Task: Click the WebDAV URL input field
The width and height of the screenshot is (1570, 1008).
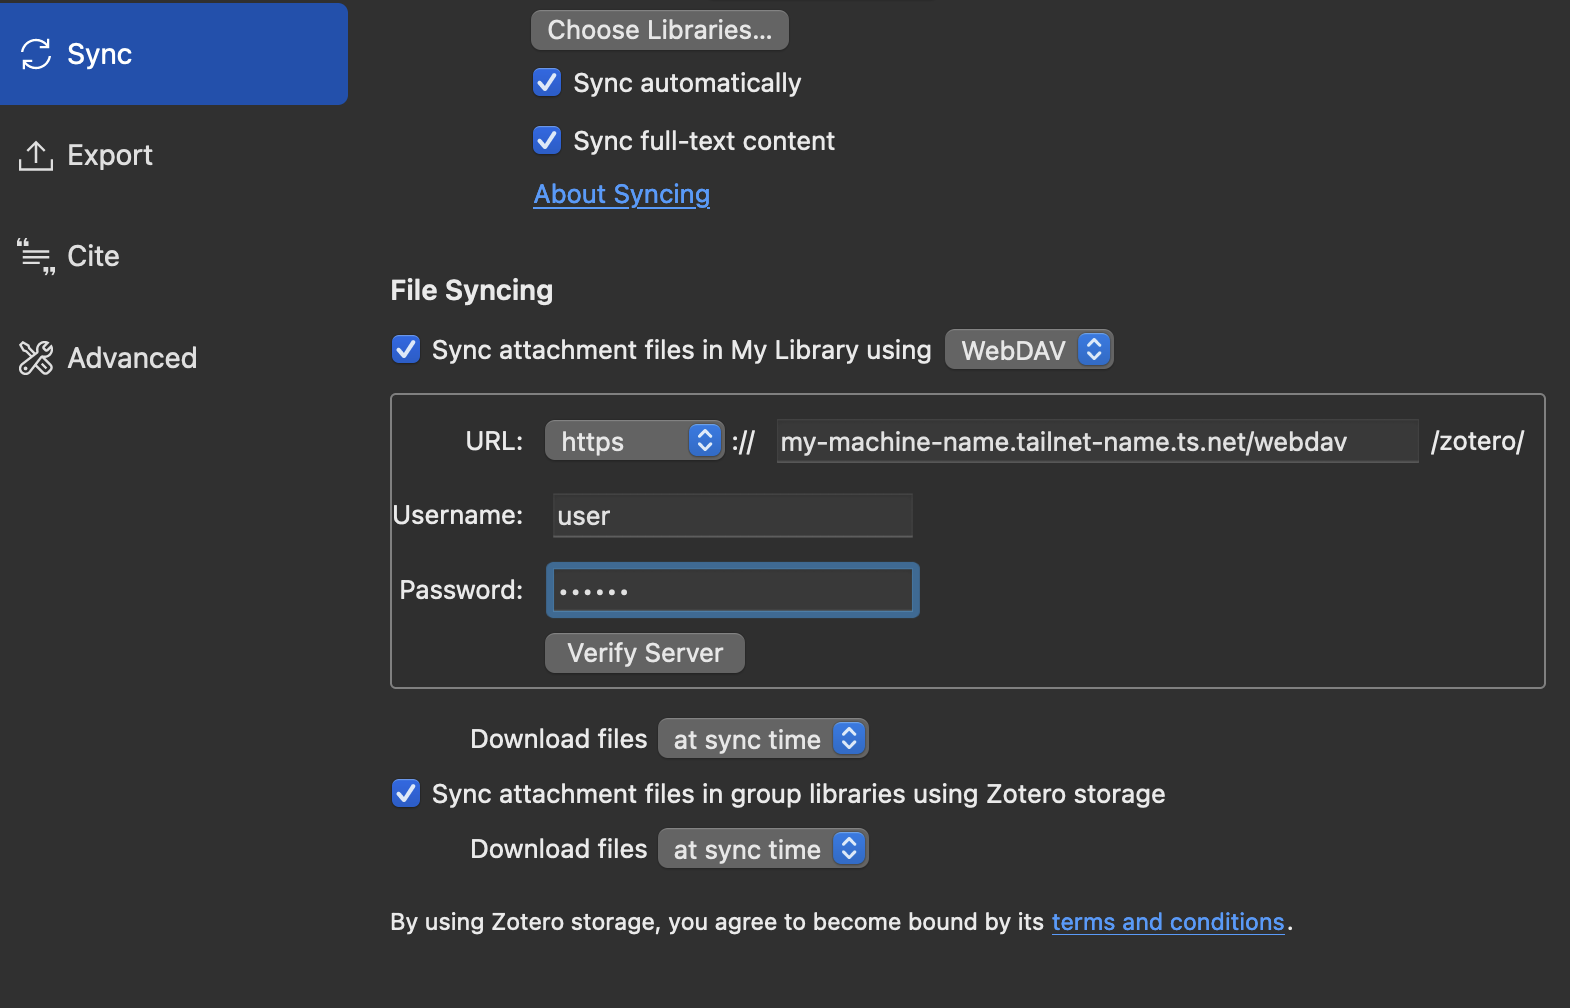Action: 1097,441
